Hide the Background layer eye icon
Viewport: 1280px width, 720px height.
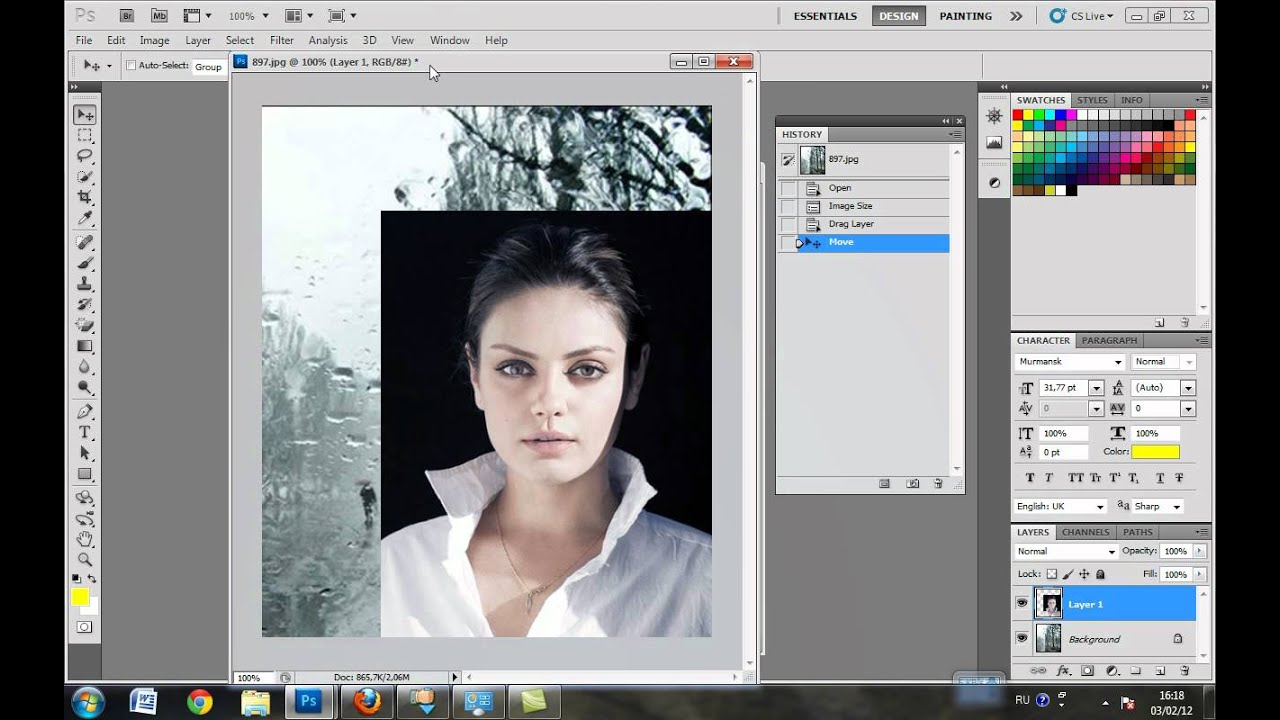pyautogui.click(x=1022, y=638)
